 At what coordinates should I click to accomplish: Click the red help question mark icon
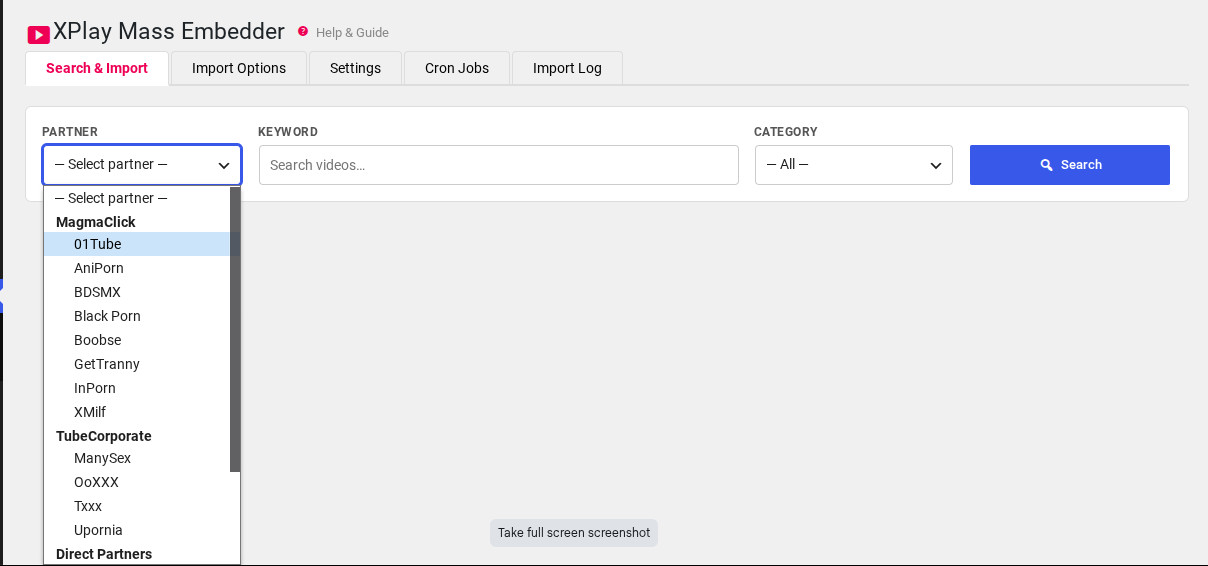[303, 31]
